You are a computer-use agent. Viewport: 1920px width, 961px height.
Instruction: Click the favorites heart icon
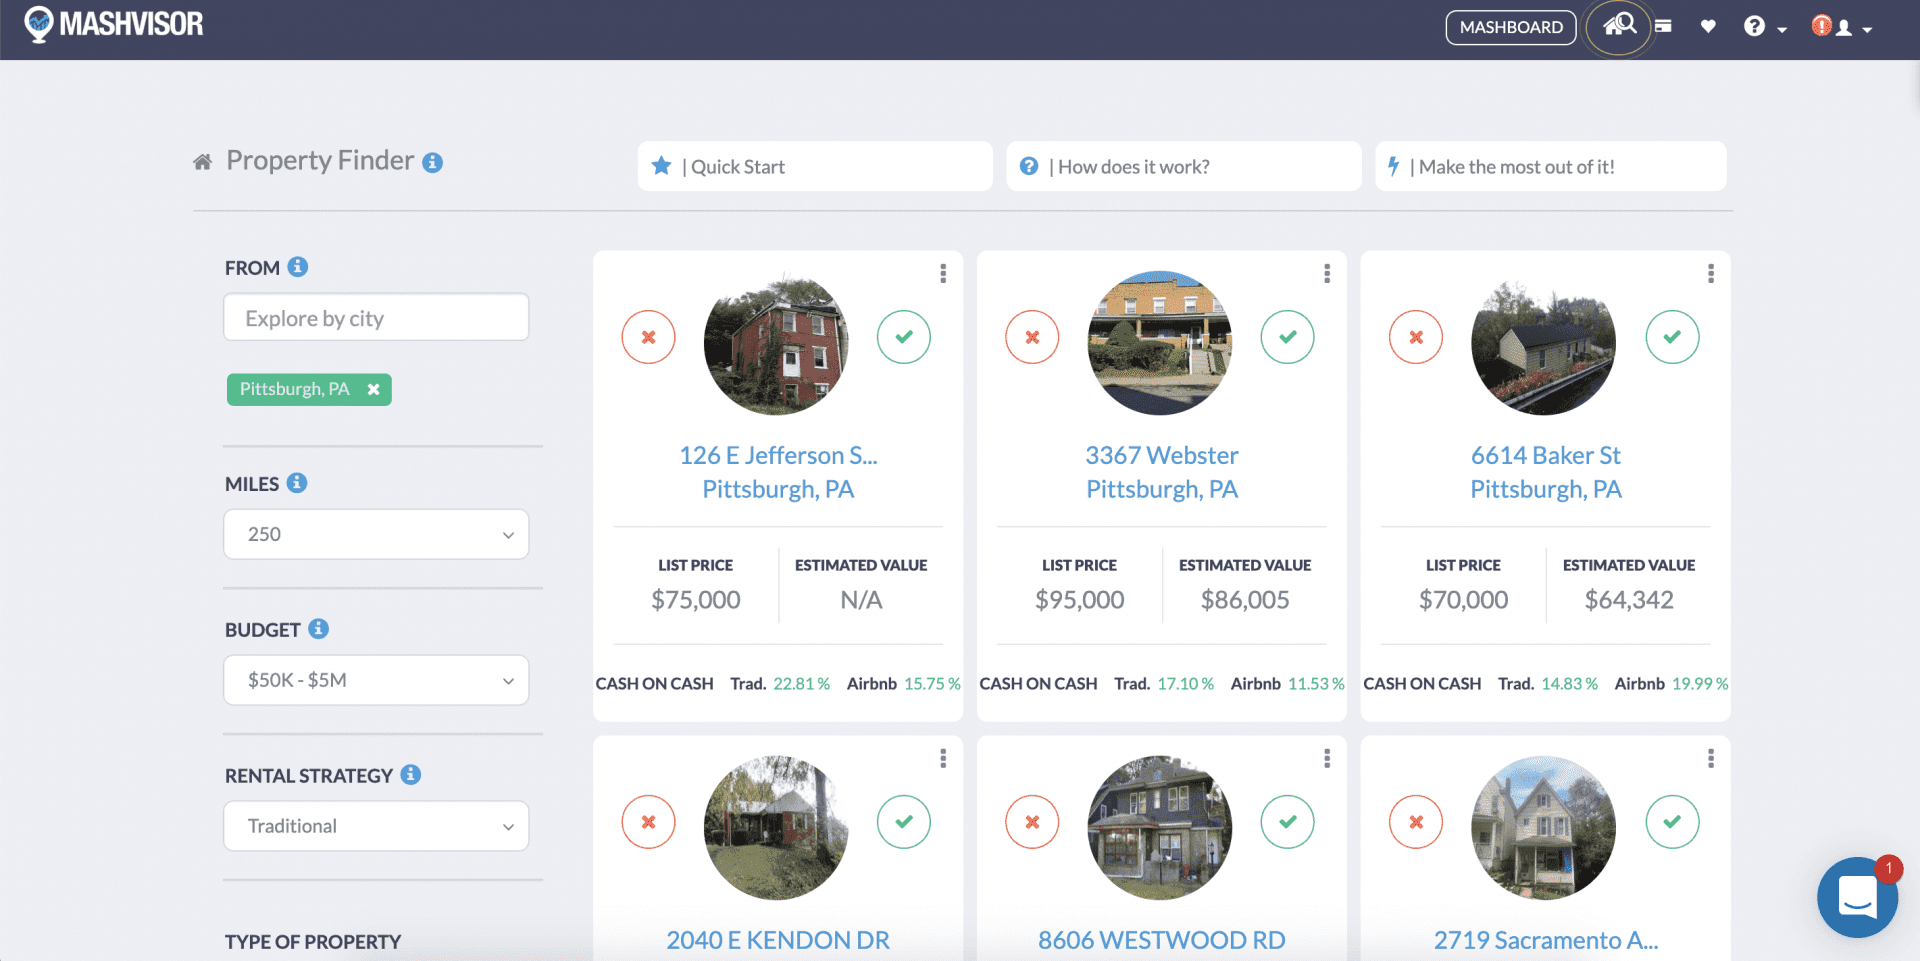click(1708, 27)
